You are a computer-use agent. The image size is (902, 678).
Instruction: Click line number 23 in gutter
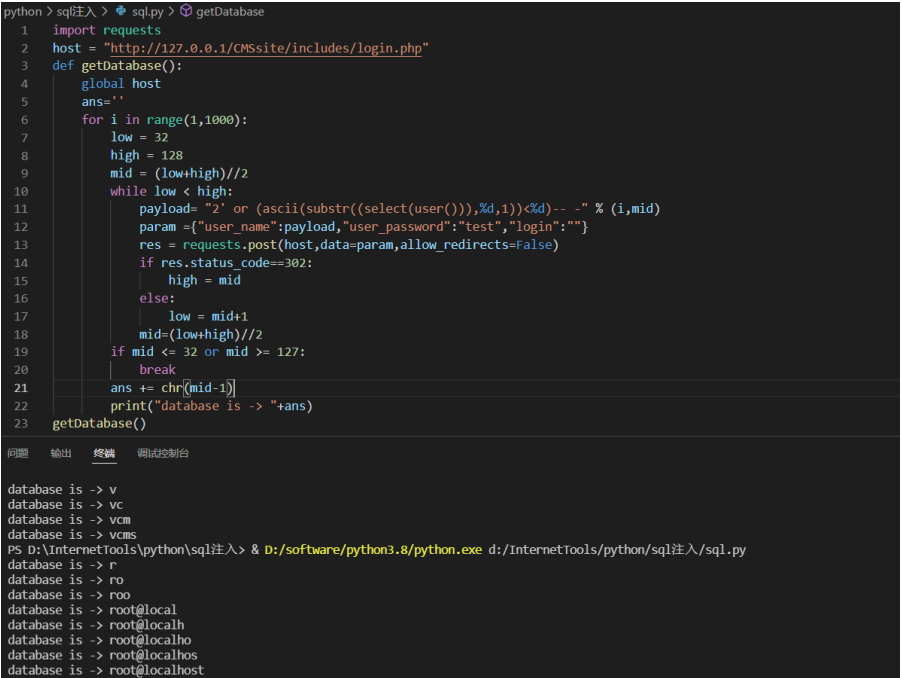(21, 424)
